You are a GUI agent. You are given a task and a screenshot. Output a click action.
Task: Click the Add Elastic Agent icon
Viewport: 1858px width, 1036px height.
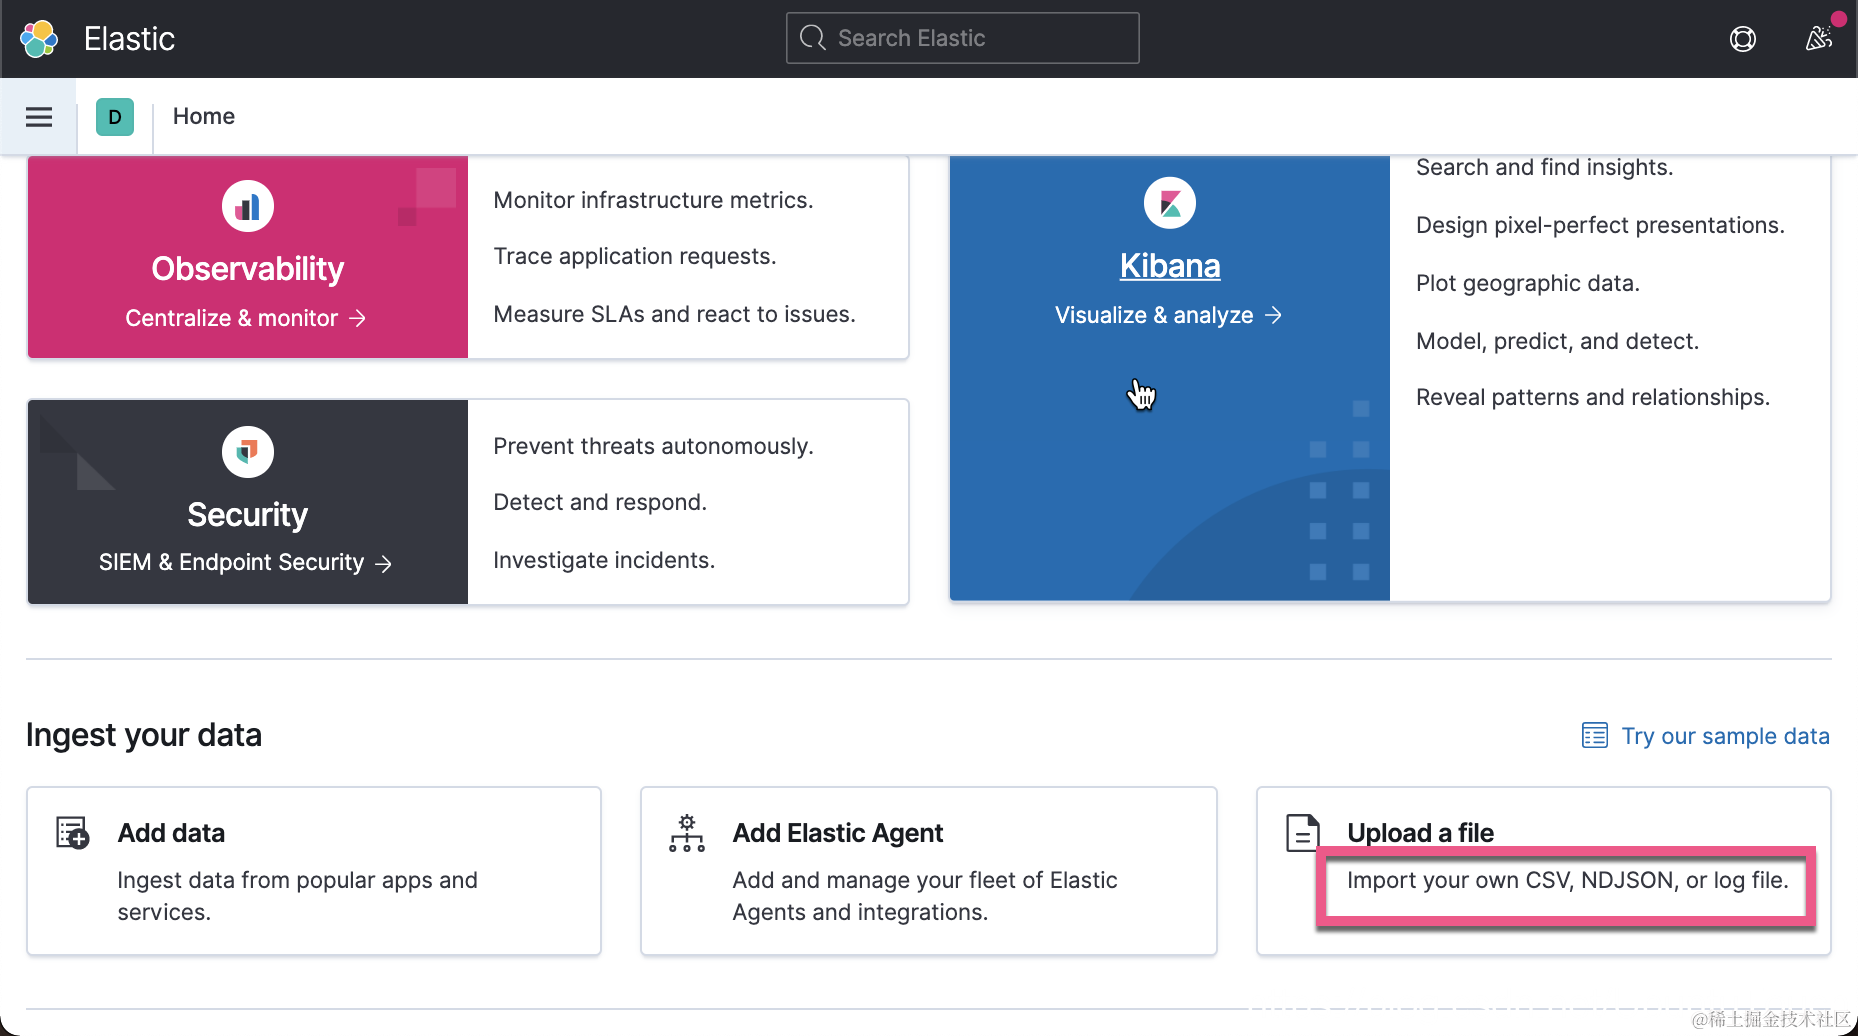click(687, 833)
